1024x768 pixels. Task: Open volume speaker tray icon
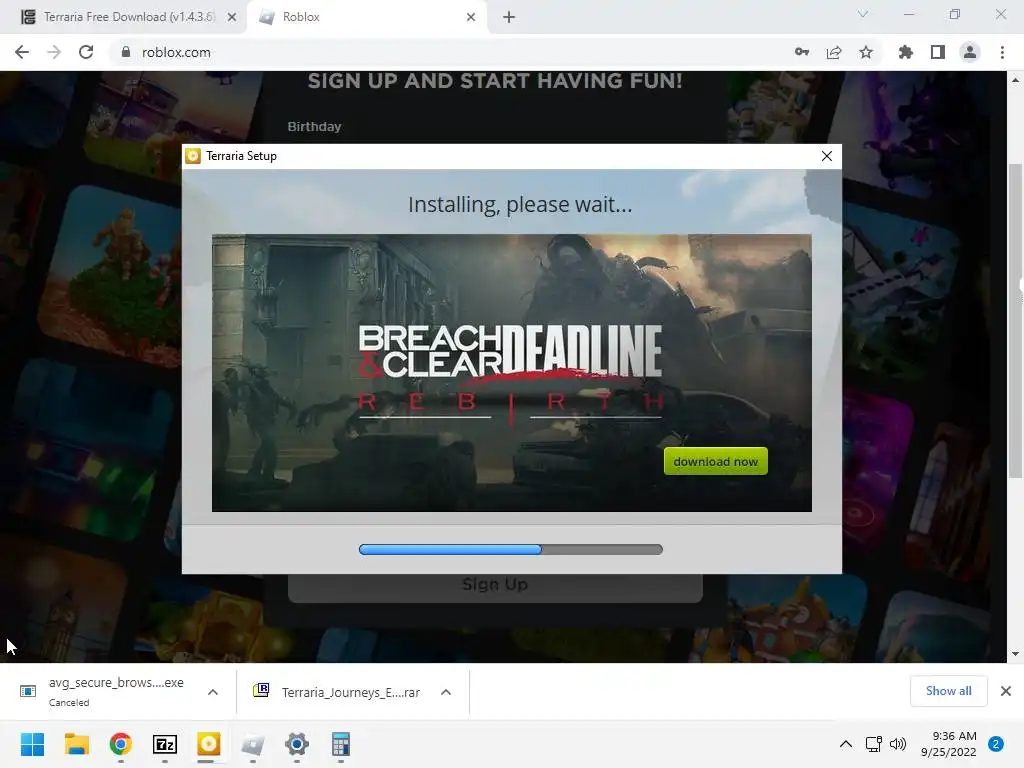pyautogui.click(x=898, y=744)
